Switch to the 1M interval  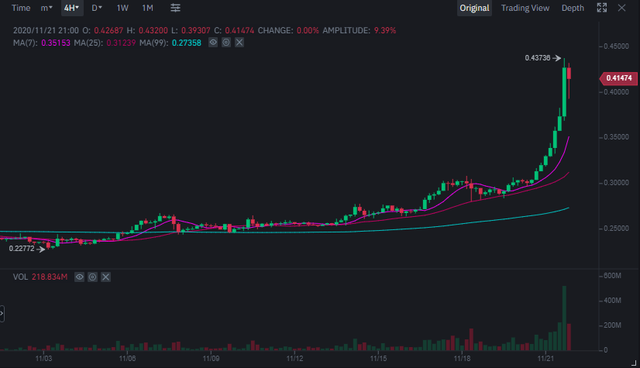pos(147,8)
